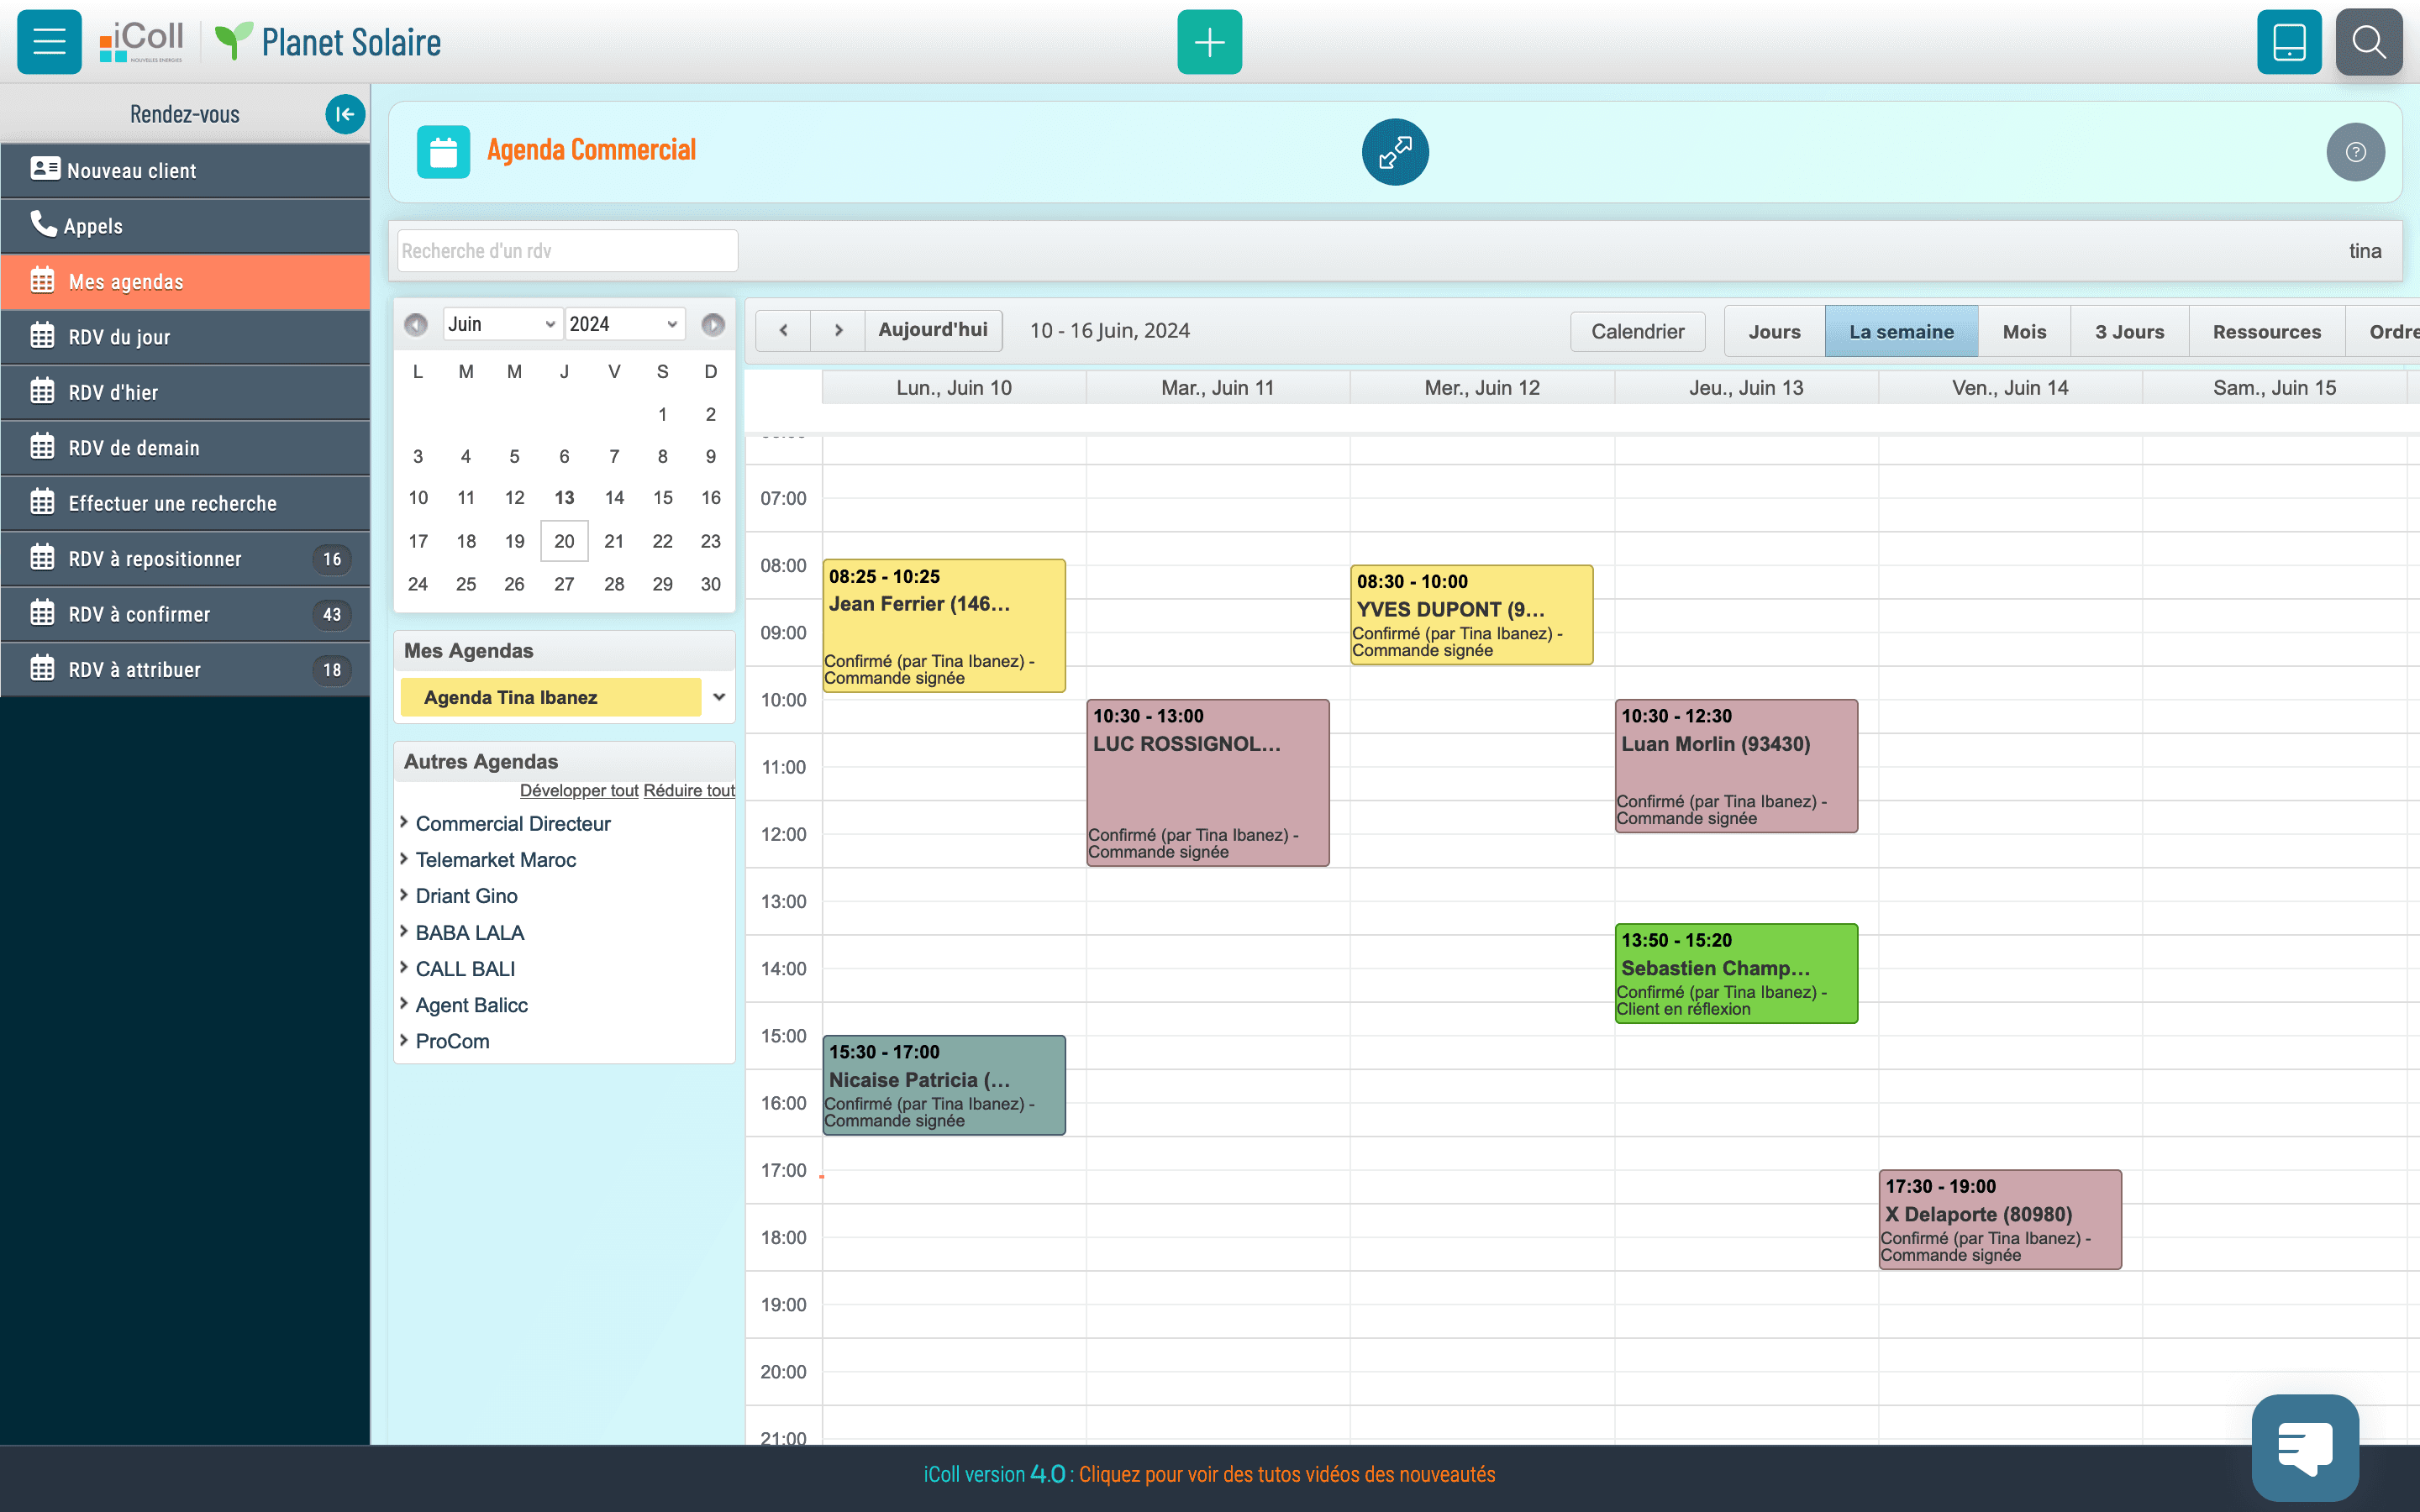Click Développer tout link
The width and height of the screenshot is (2420, 1512).
[x=579, y=790]
